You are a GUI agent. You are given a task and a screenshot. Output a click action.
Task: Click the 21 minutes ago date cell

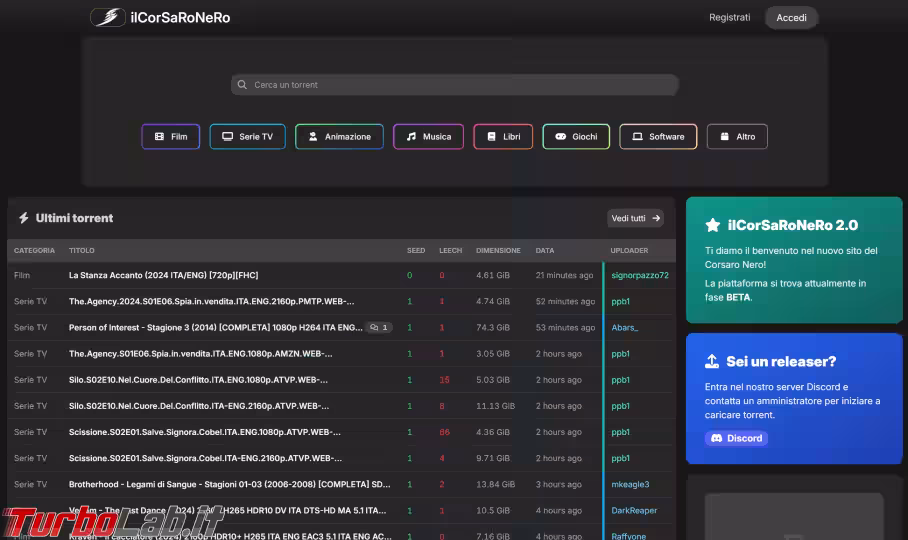564,275
